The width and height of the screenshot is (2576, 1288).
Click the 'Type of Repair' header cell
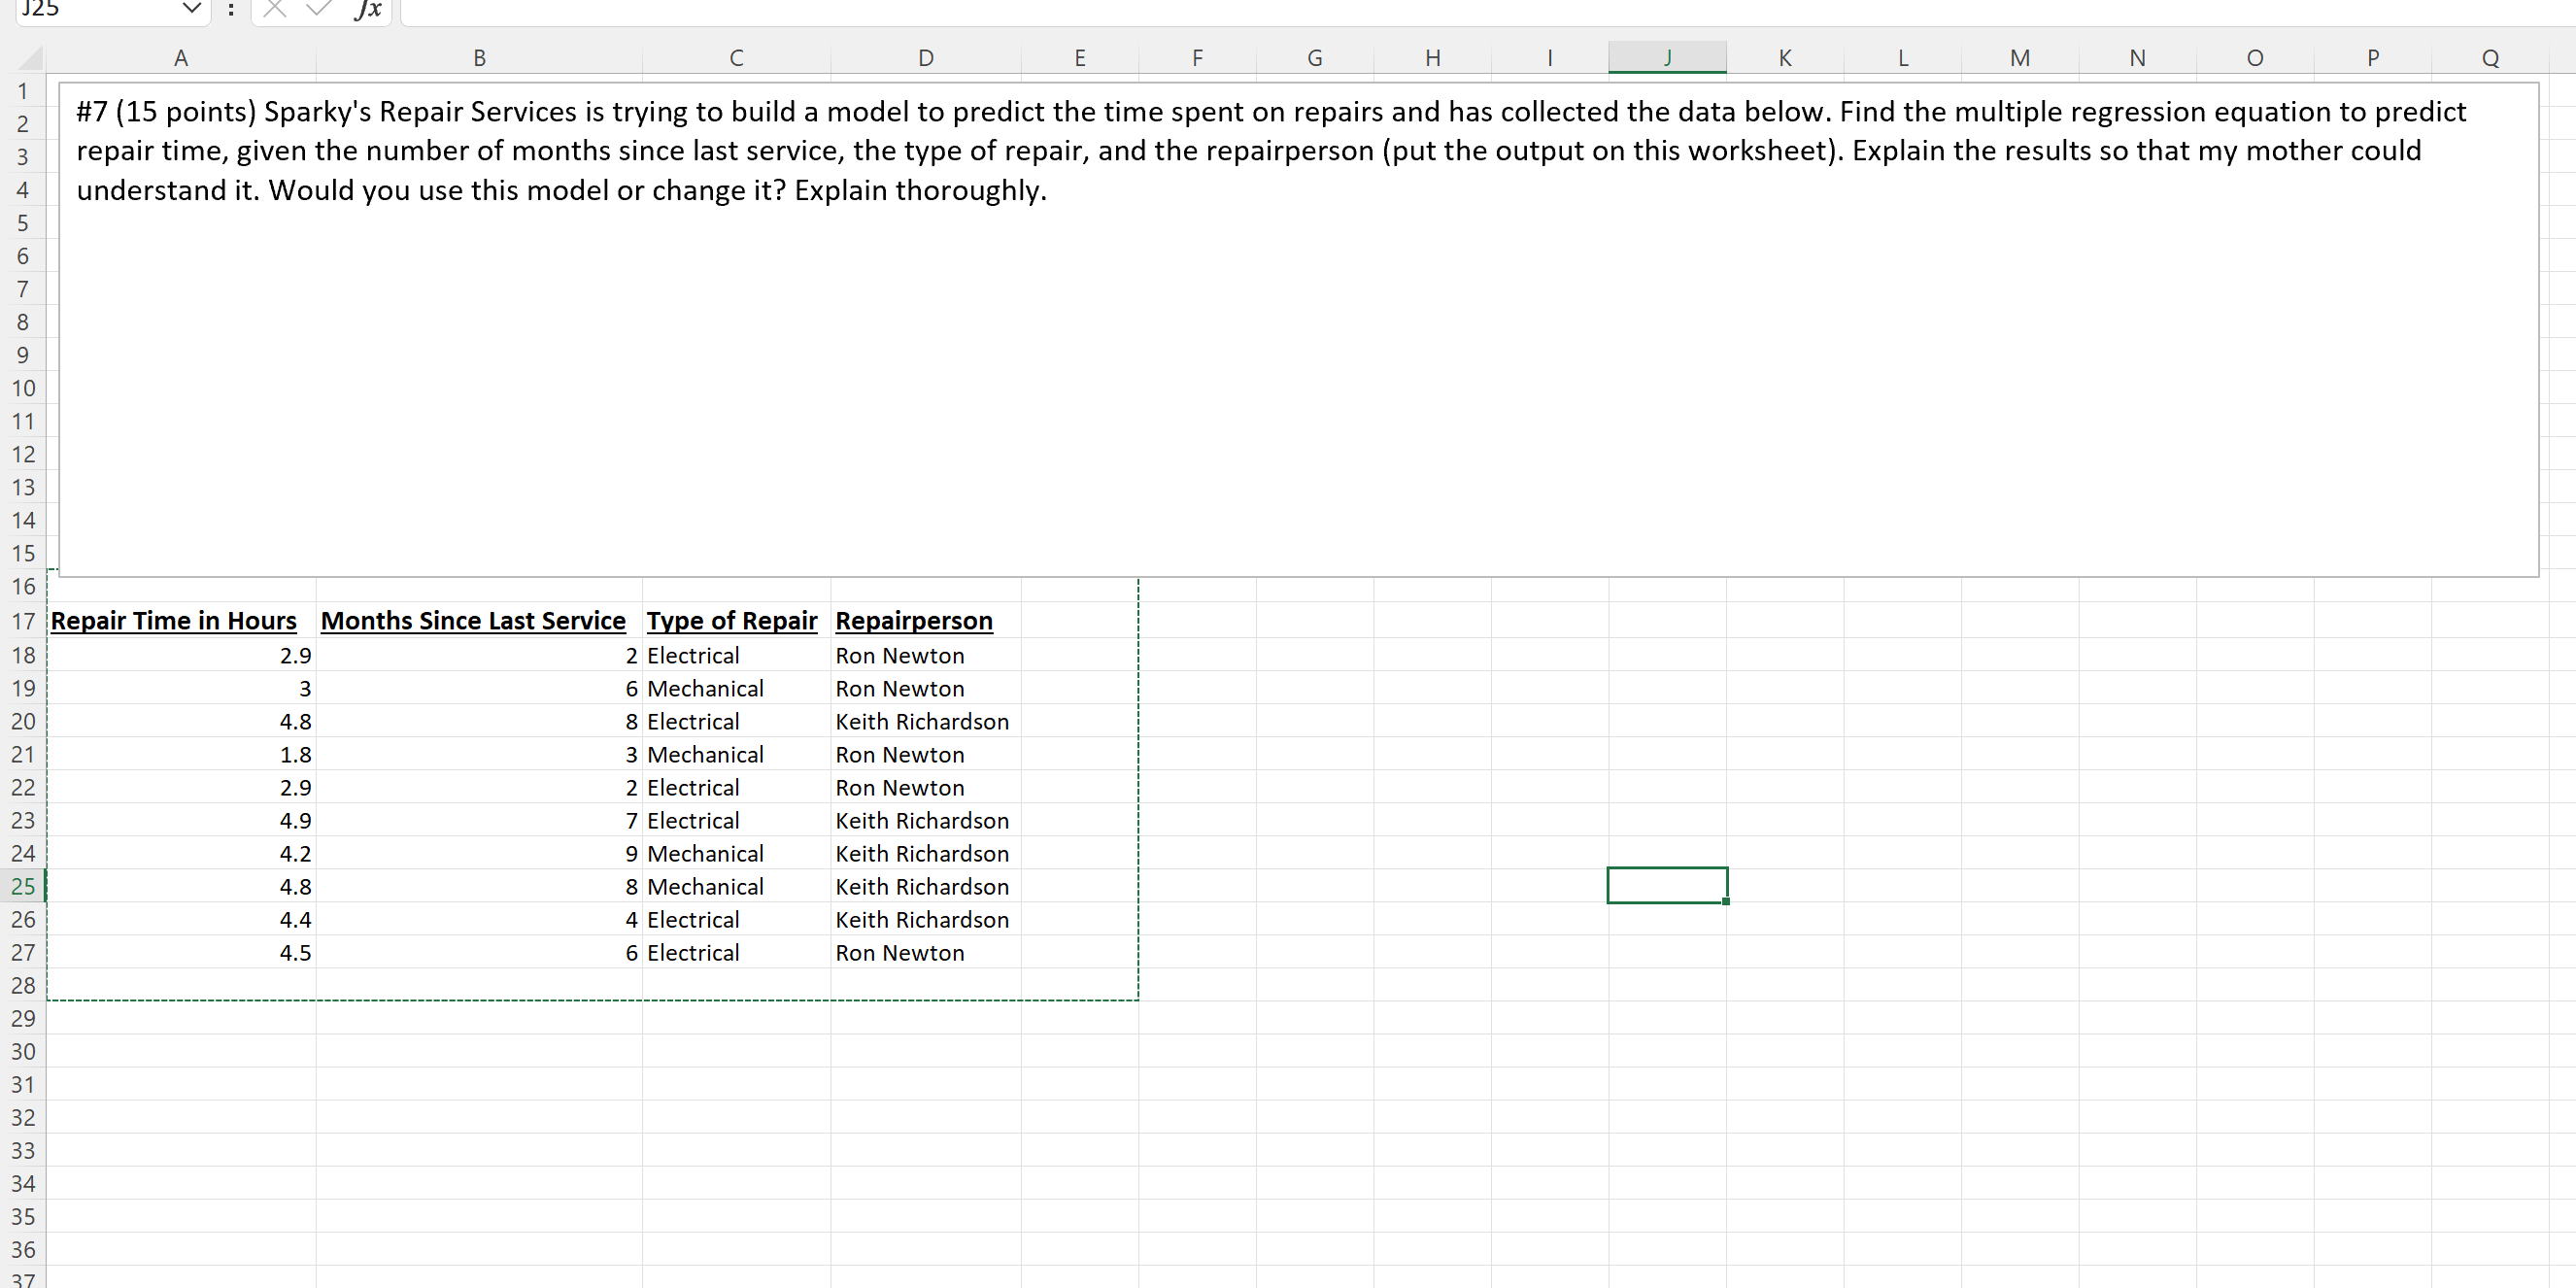coord(731,621)
